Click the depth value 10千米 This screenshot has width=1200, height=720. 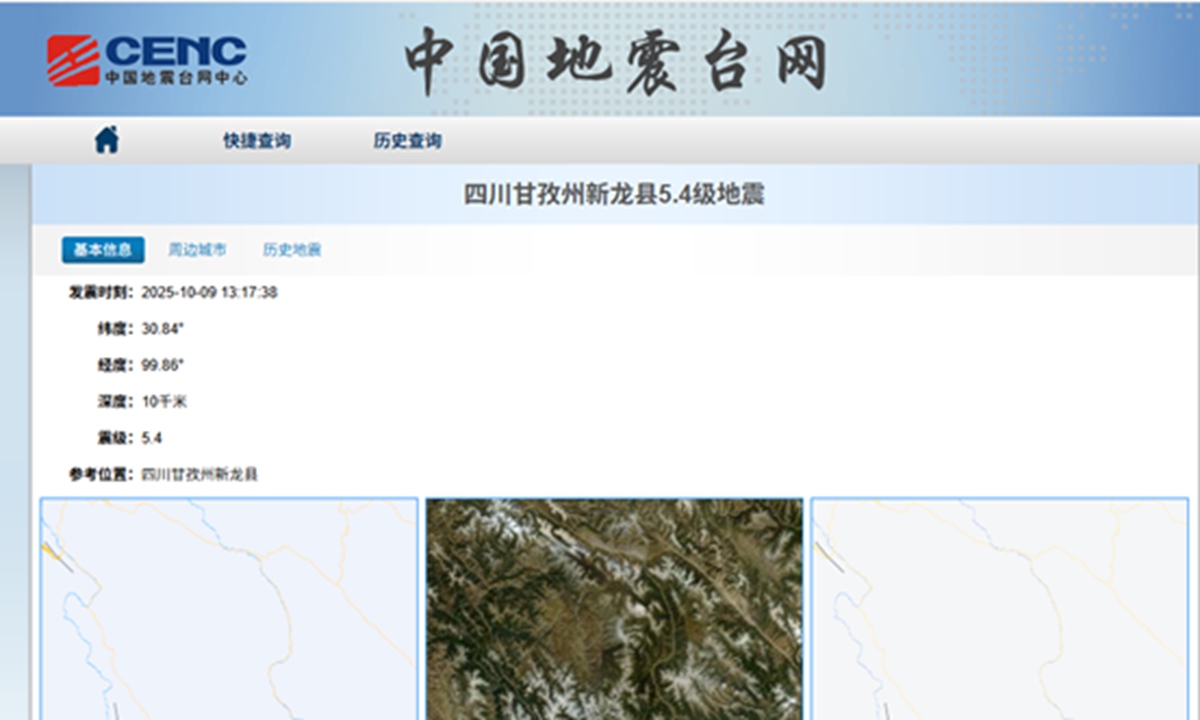pyautogui.click(x=163, y=402)
